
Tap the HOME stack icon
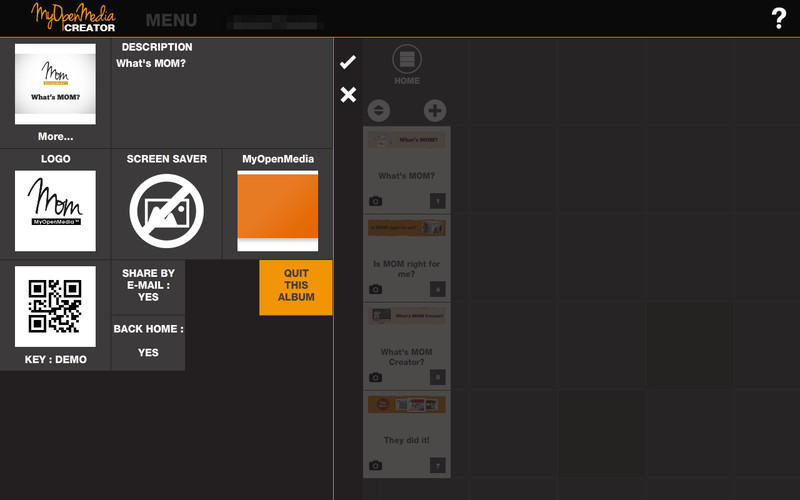407,59
